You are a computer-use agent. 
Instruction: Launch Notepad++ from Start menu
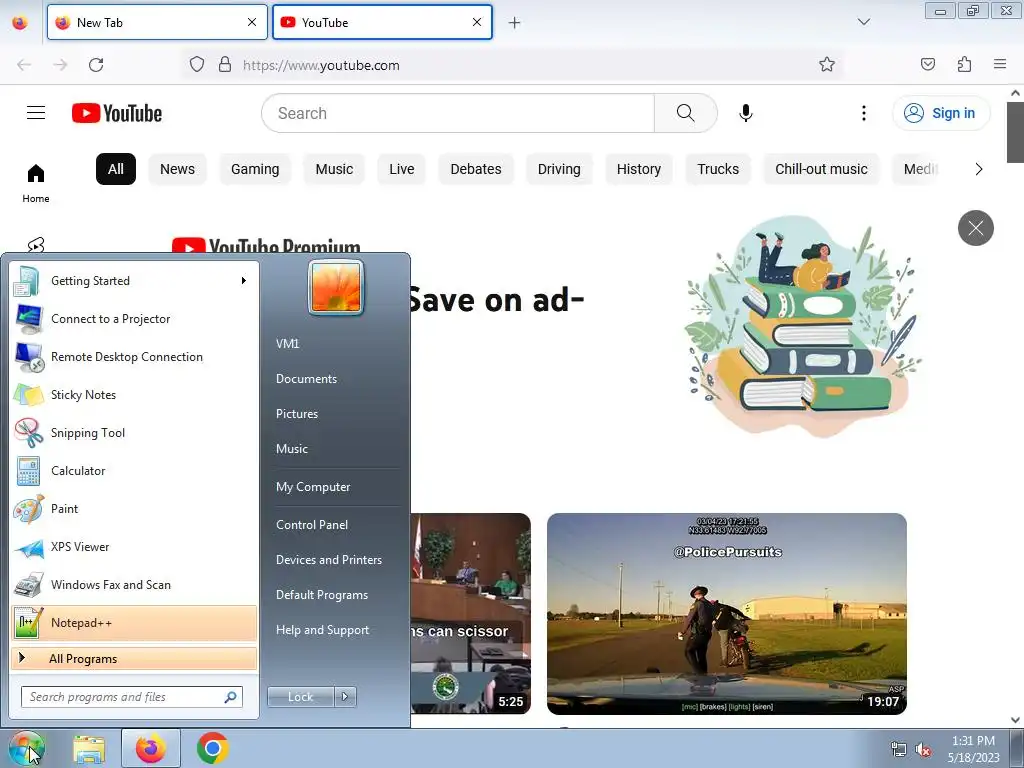[134, 623]
